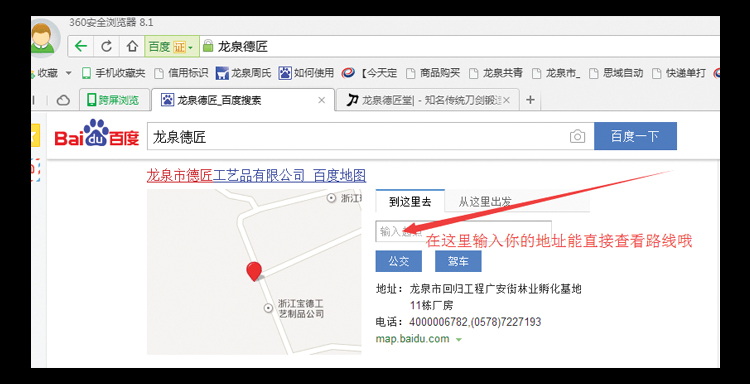Select the 到这里去 tab
Image resolution: width=750 pixels, height=384 pixels.
410,201
